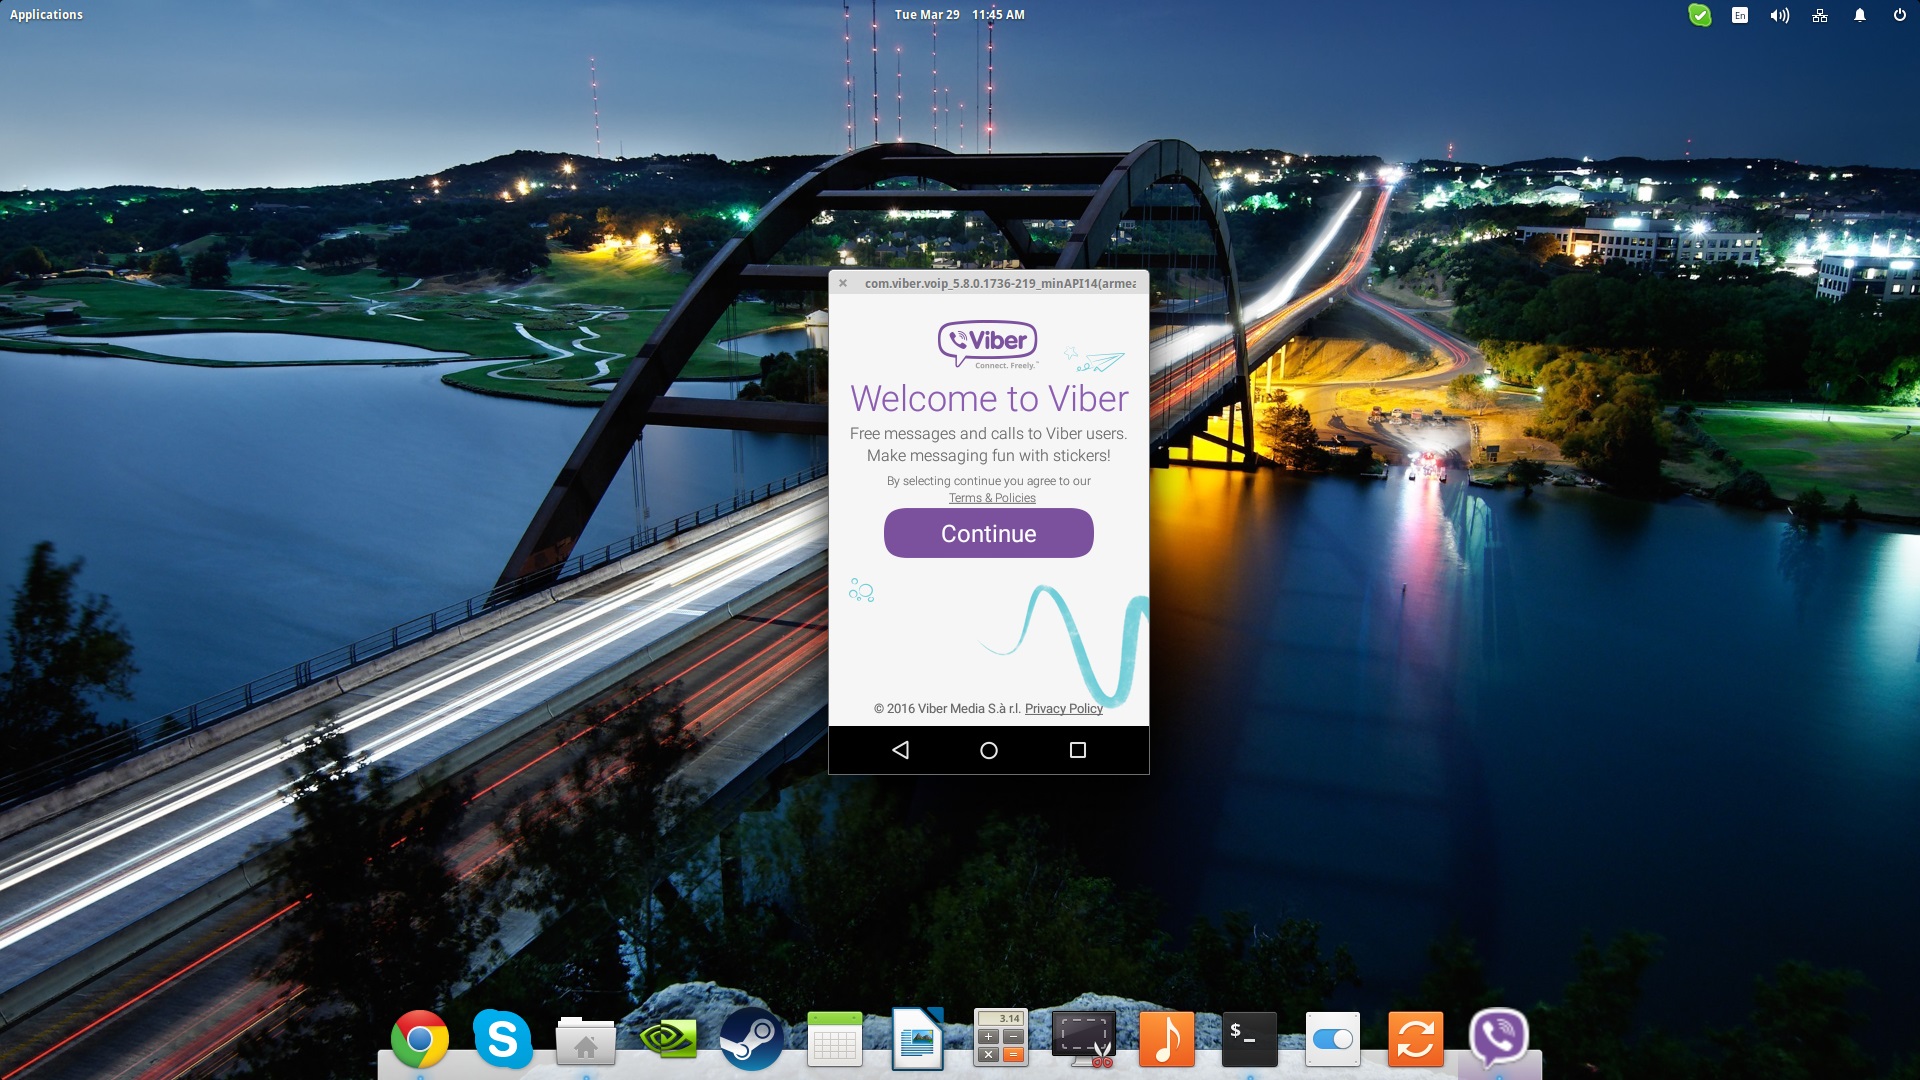The height and width of the screenshot is (1080, 1920).
Task: Open the Terms & Policies link
Action: [x=992, y=498]
